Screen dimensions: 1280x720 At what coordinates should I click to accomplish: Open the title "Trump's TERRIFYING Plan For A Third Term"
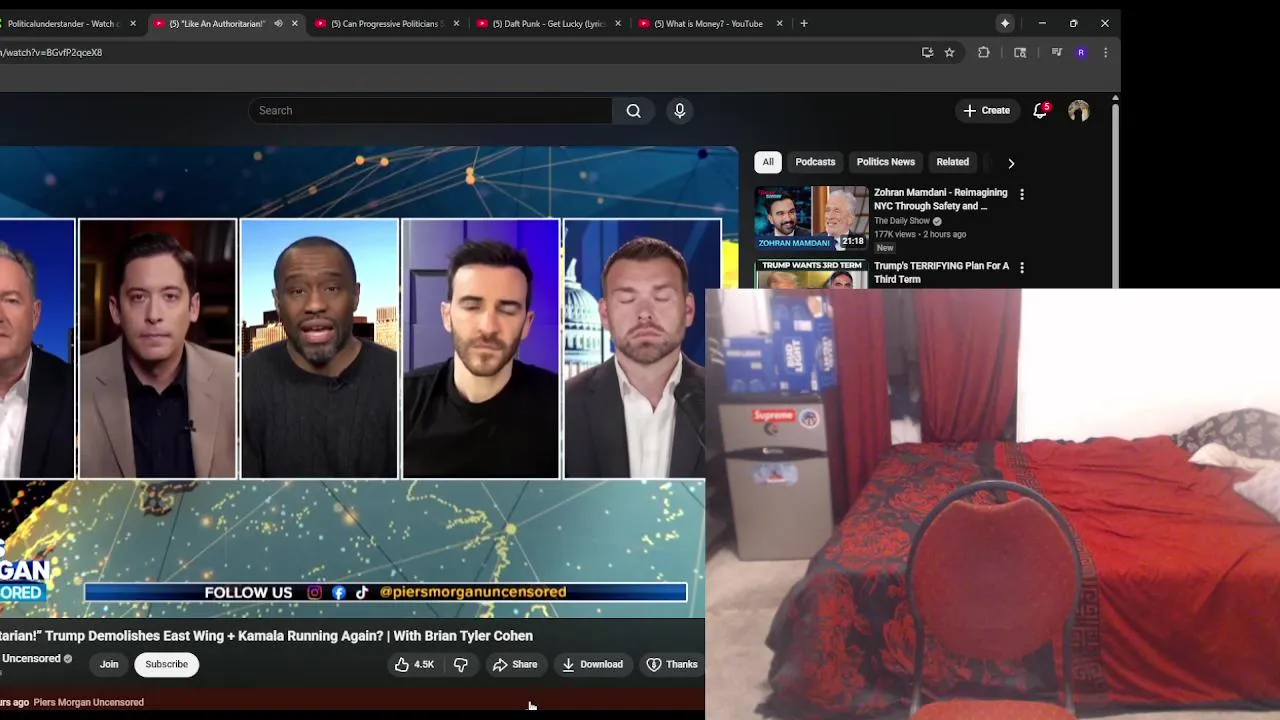pyautogui.click(x=941, y=273)
